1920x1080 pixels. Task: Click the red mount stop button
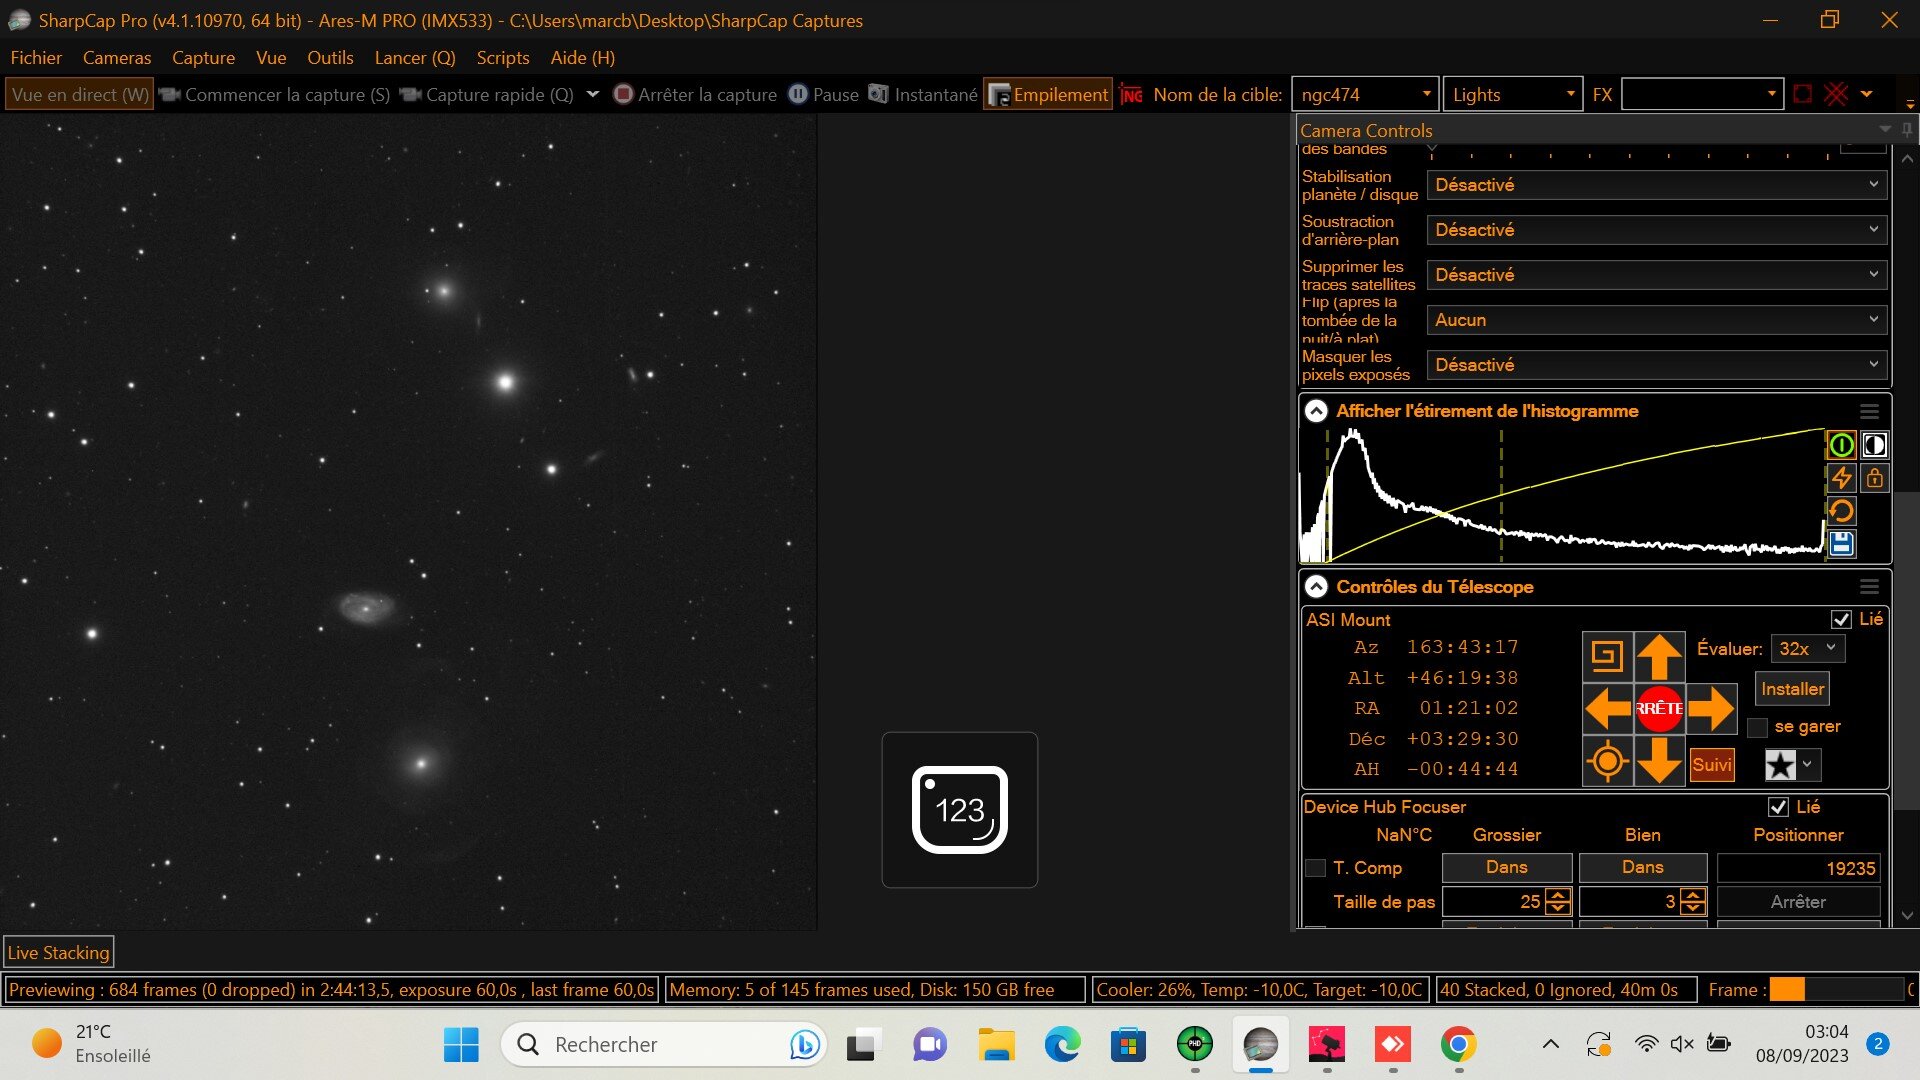(1659, 708)
